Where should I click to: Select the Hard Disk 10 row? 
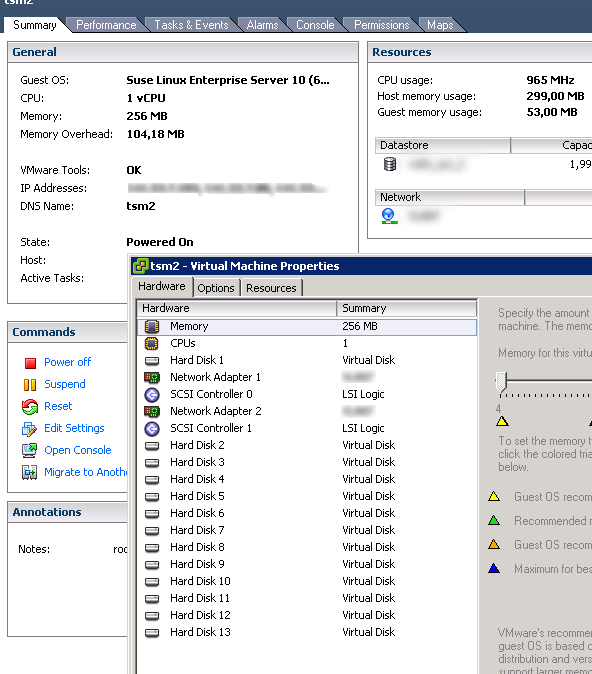[307, 582]
